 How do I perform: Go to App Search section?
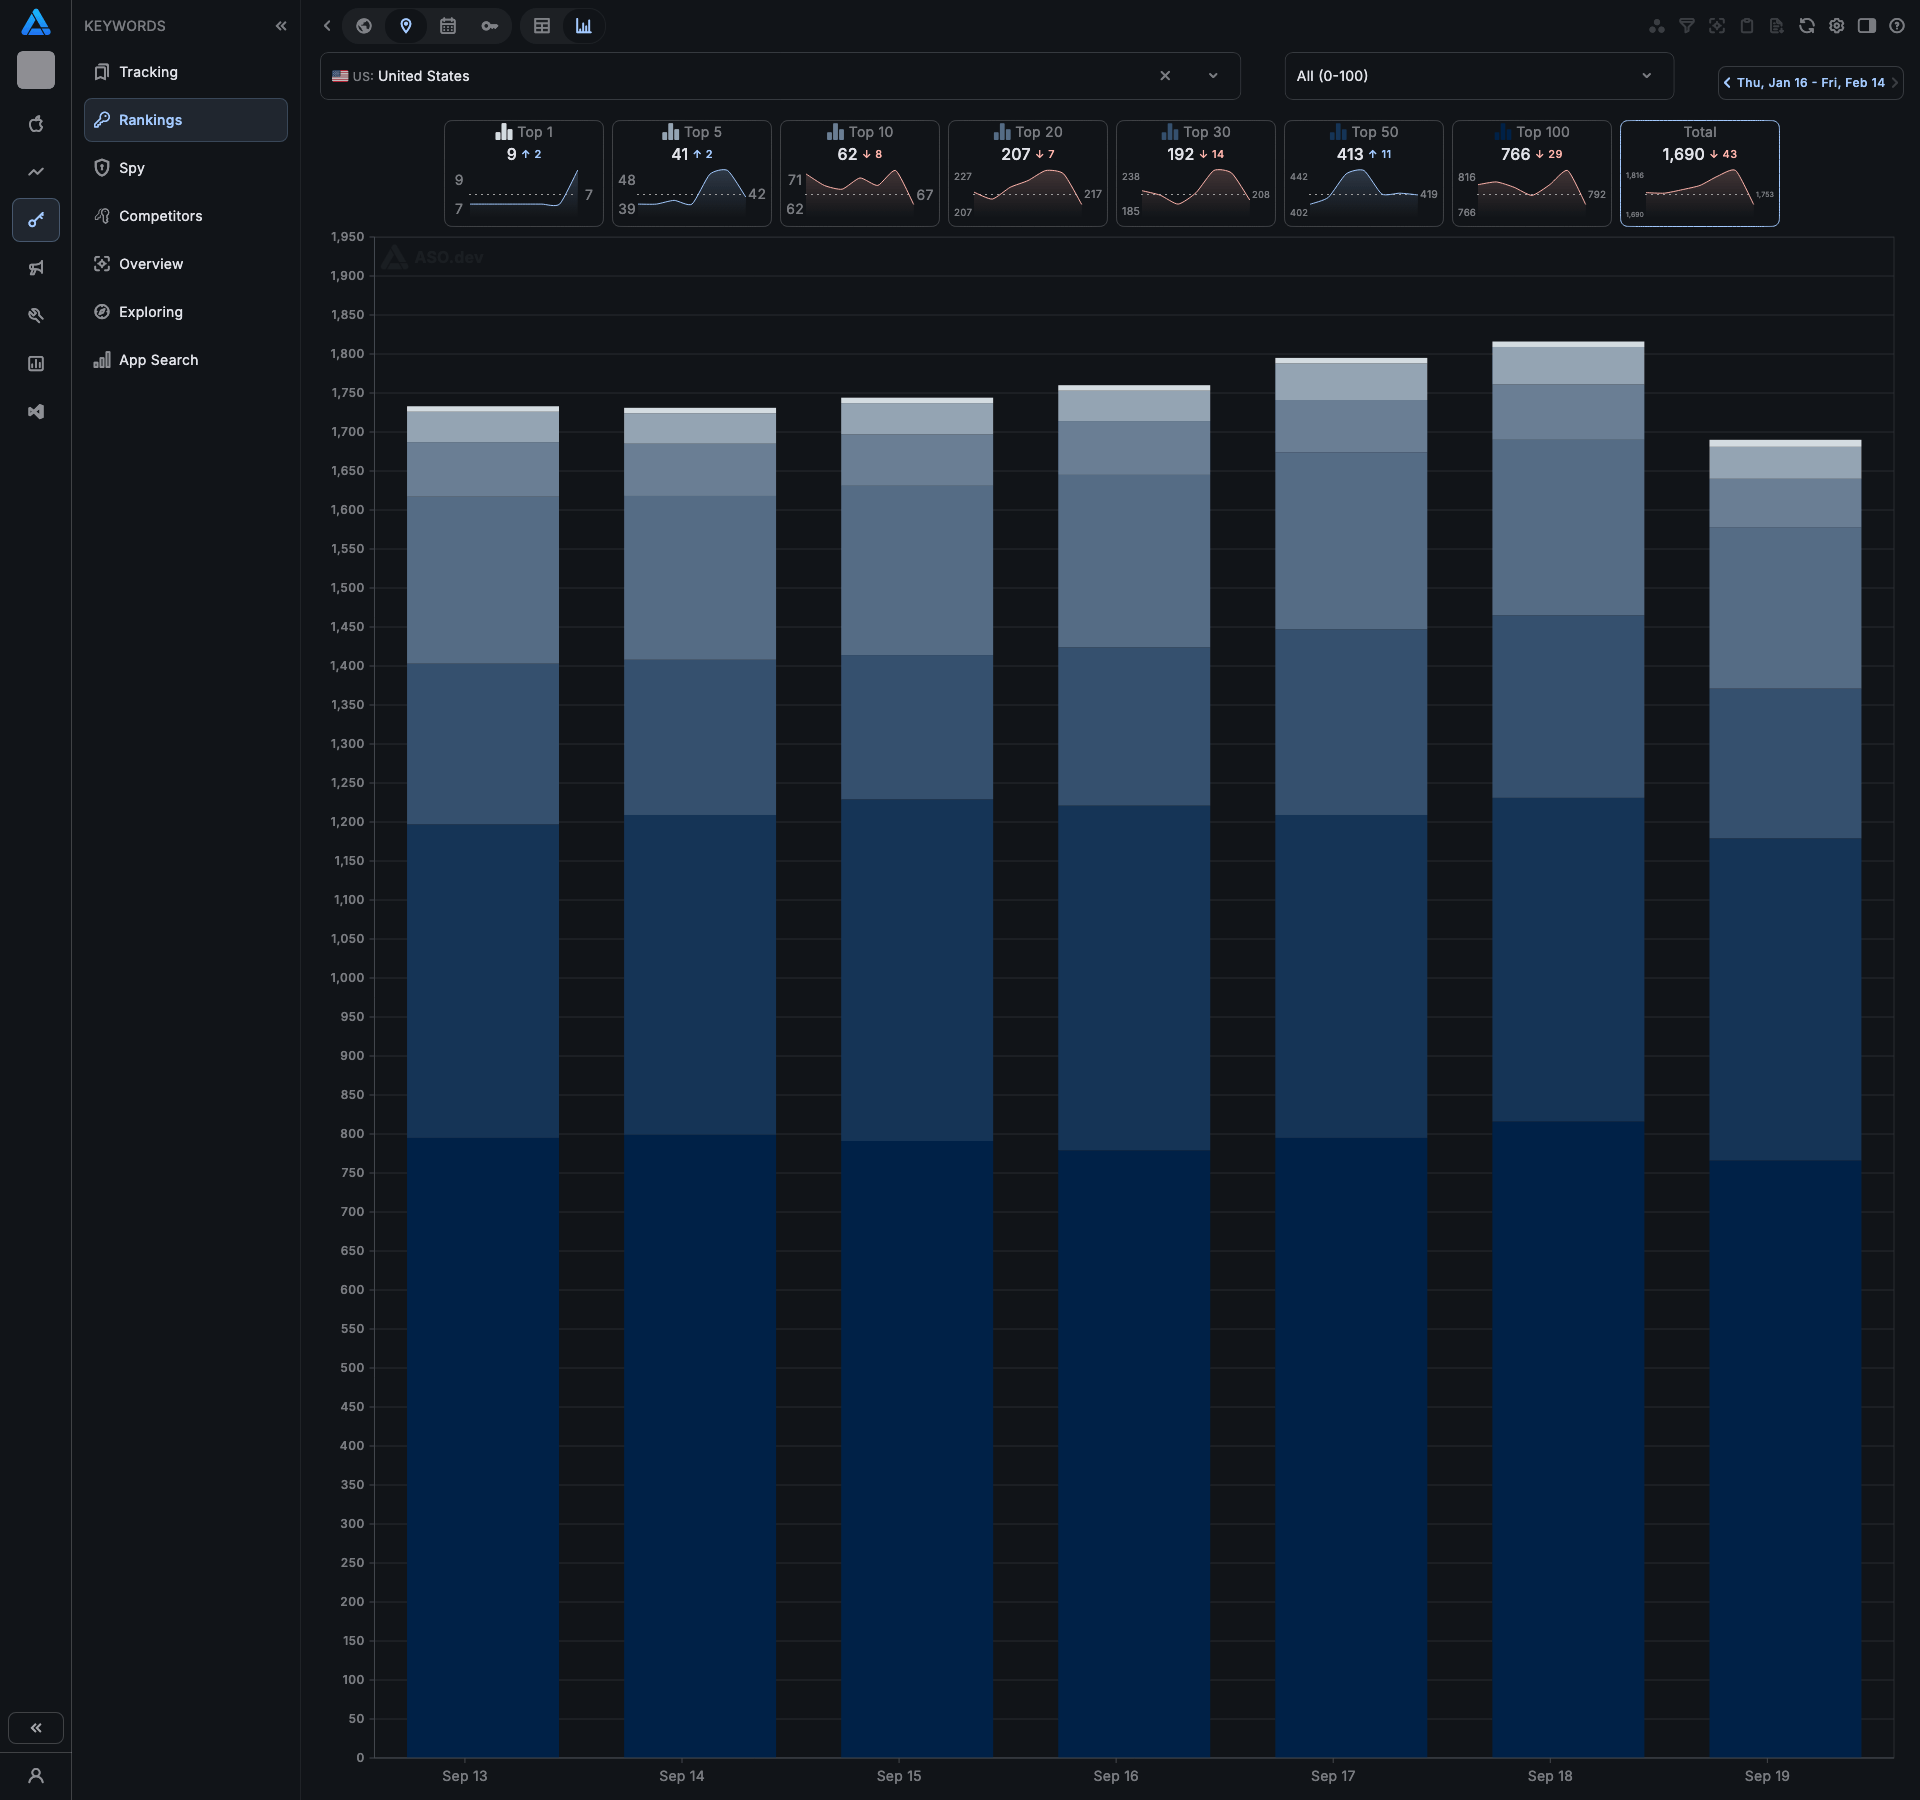[158, 360]
